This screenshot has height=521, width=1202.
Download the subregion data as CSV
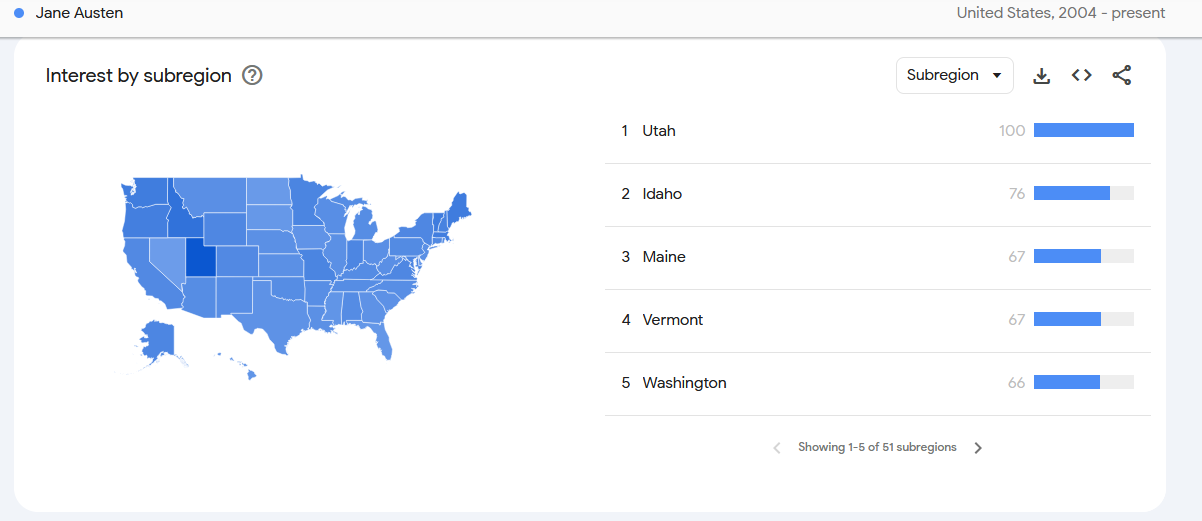pos(1041,76)
